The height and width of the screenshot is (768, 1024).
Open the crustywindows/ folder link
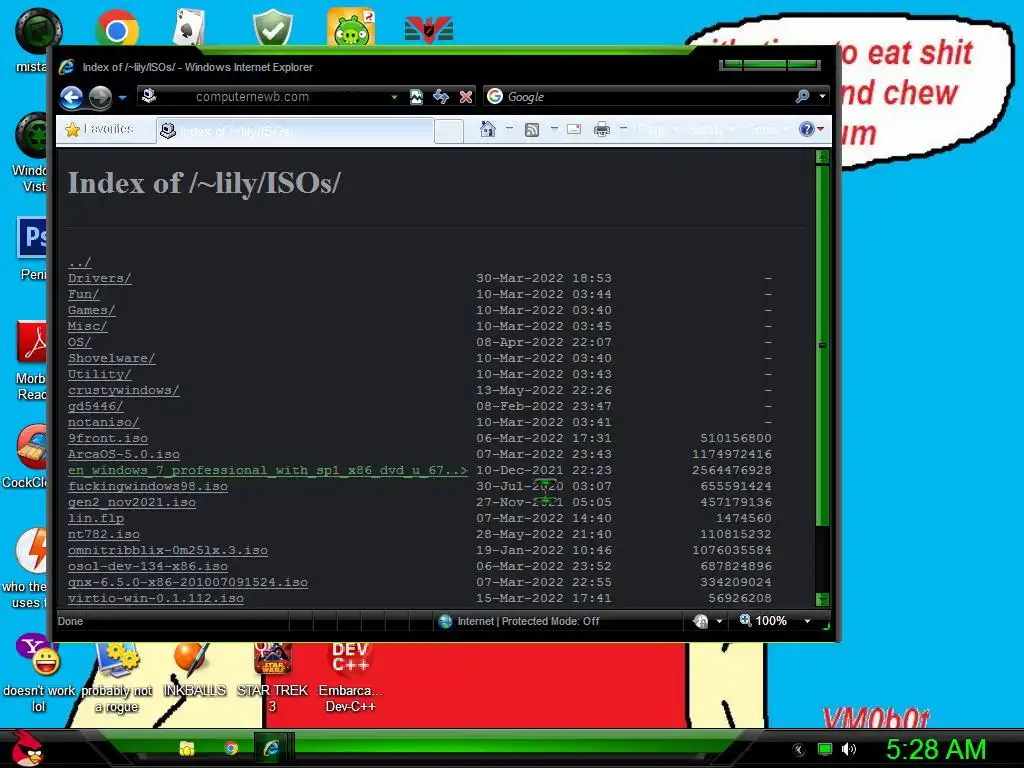pos(123,391)
